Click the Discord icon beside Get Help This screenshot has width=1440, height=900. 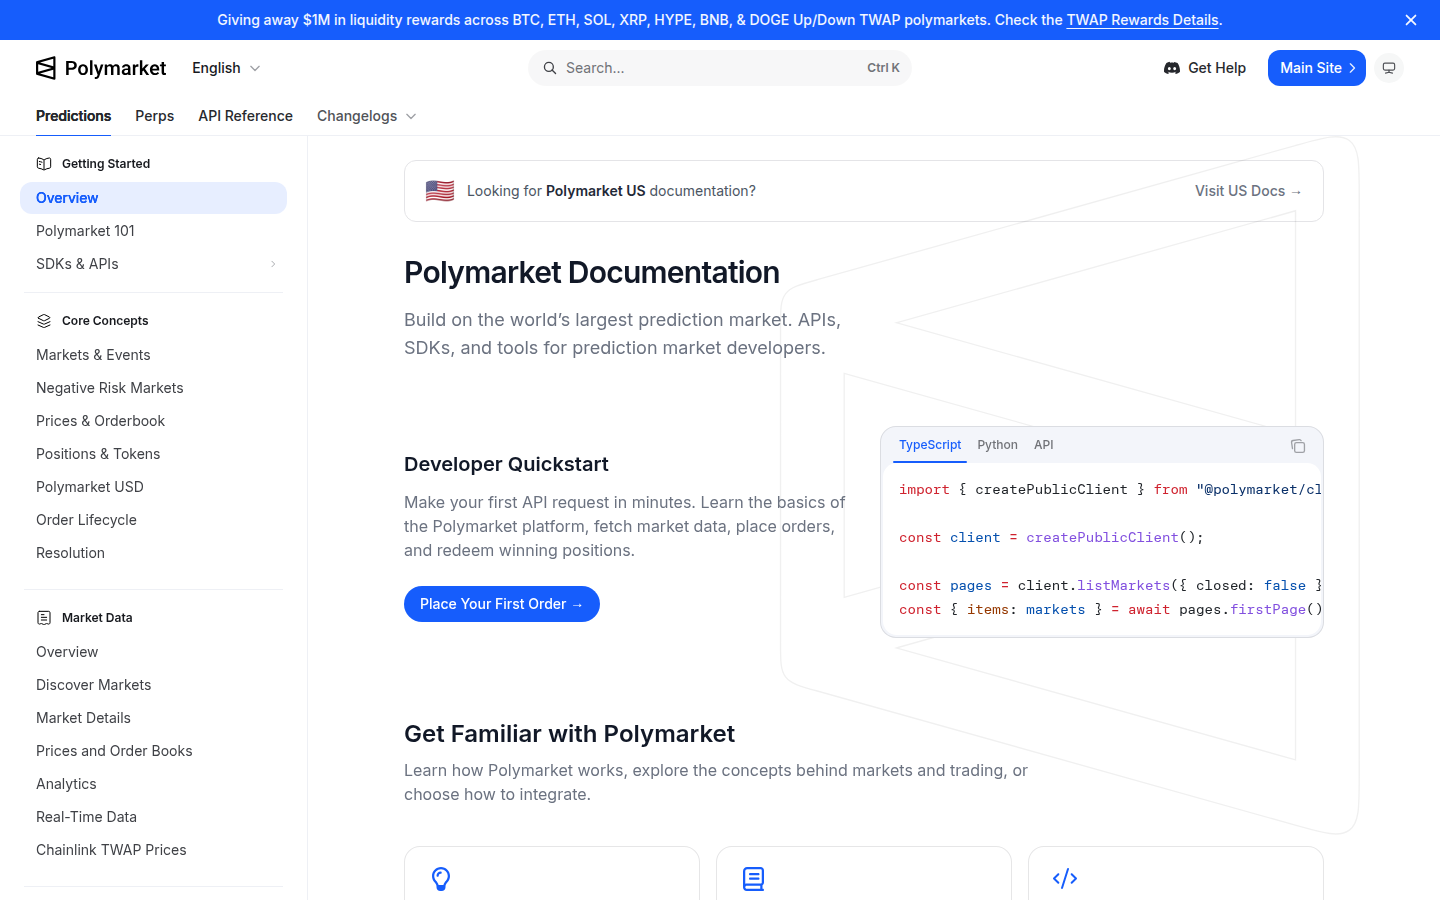pyautogui.click(x=1172, y=68)
